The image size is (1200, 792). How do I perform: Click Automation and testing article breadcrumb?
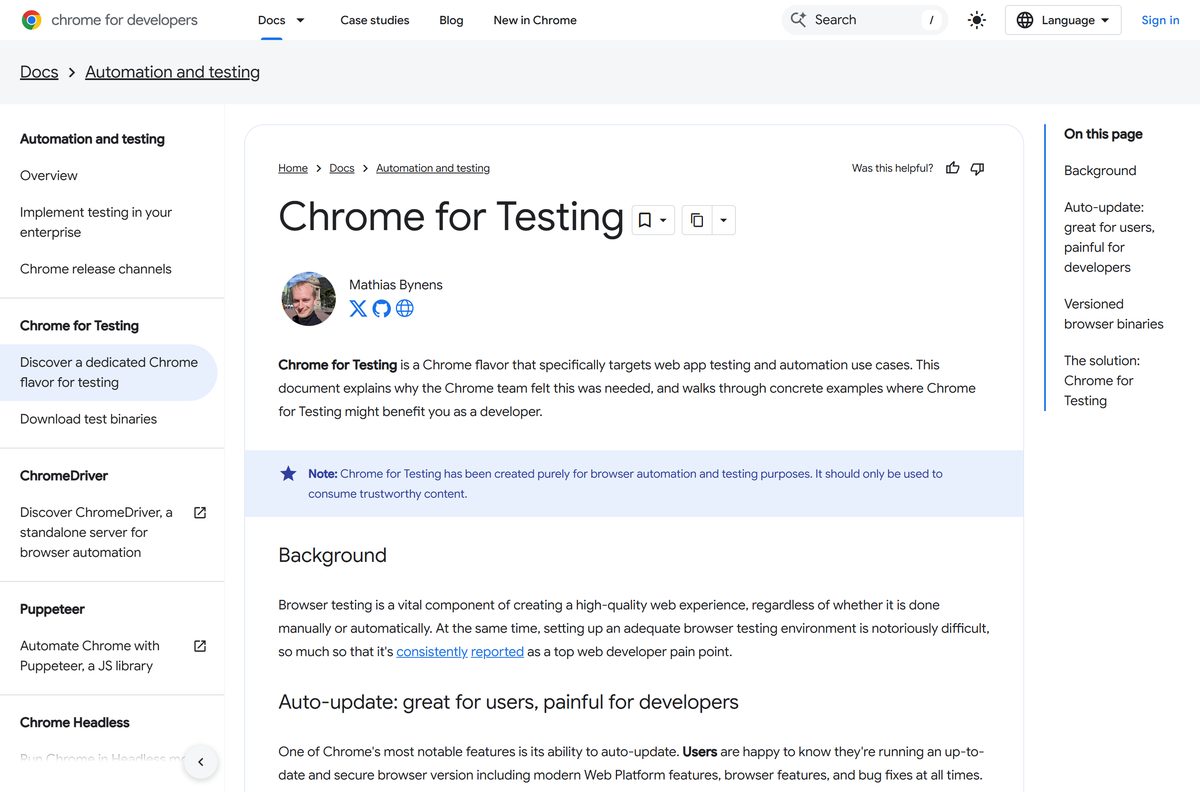(x=433, y=168)
